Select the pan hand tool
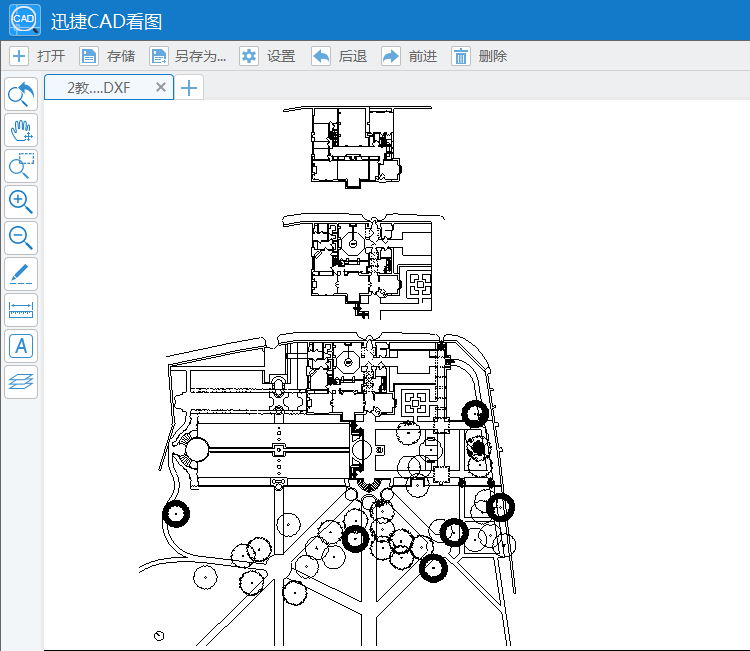 pos(21,130)
